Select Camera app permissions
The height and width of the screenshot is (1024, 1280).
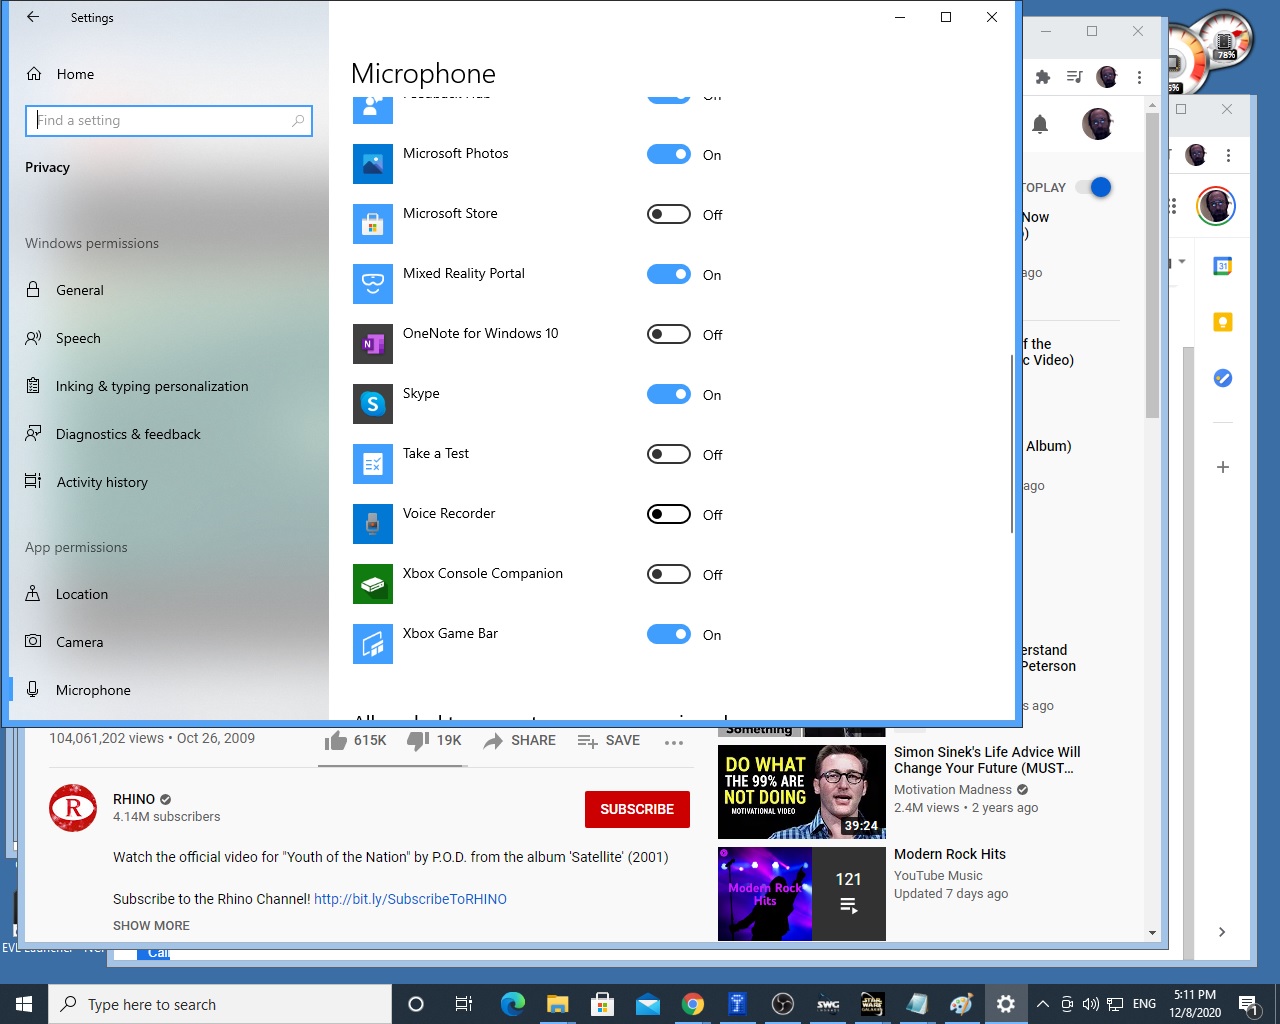coord(168,642)
